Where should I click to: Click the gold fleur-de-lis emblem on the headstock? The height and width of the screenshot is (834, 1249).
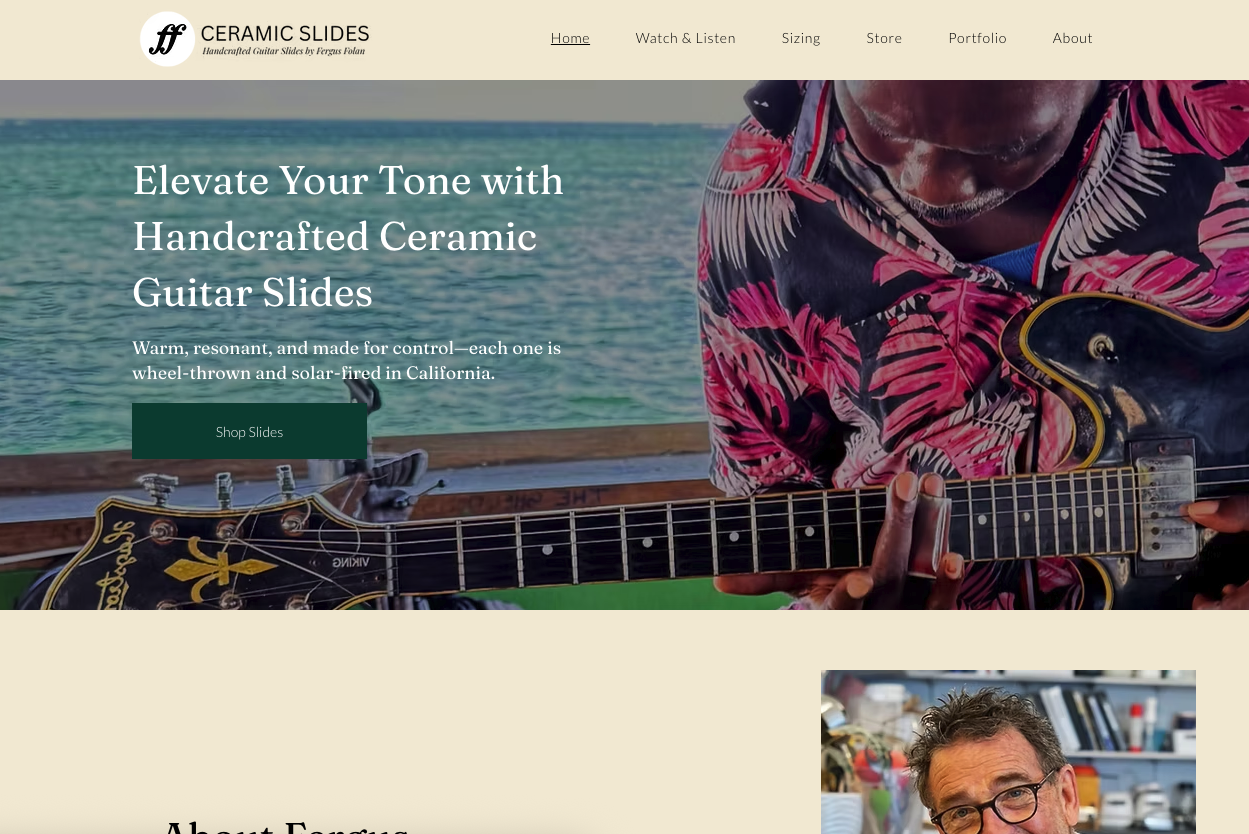(x=218, y=564)
